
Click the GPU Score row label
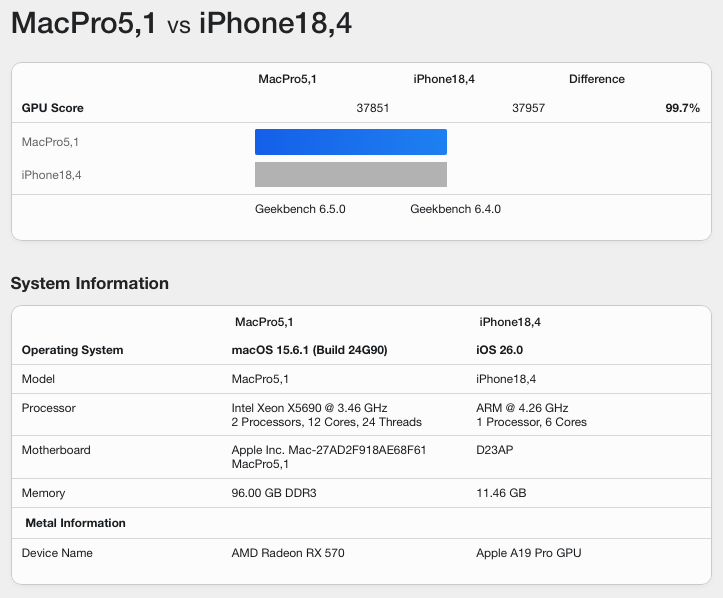pyautogui.click(x=53, y=108)
